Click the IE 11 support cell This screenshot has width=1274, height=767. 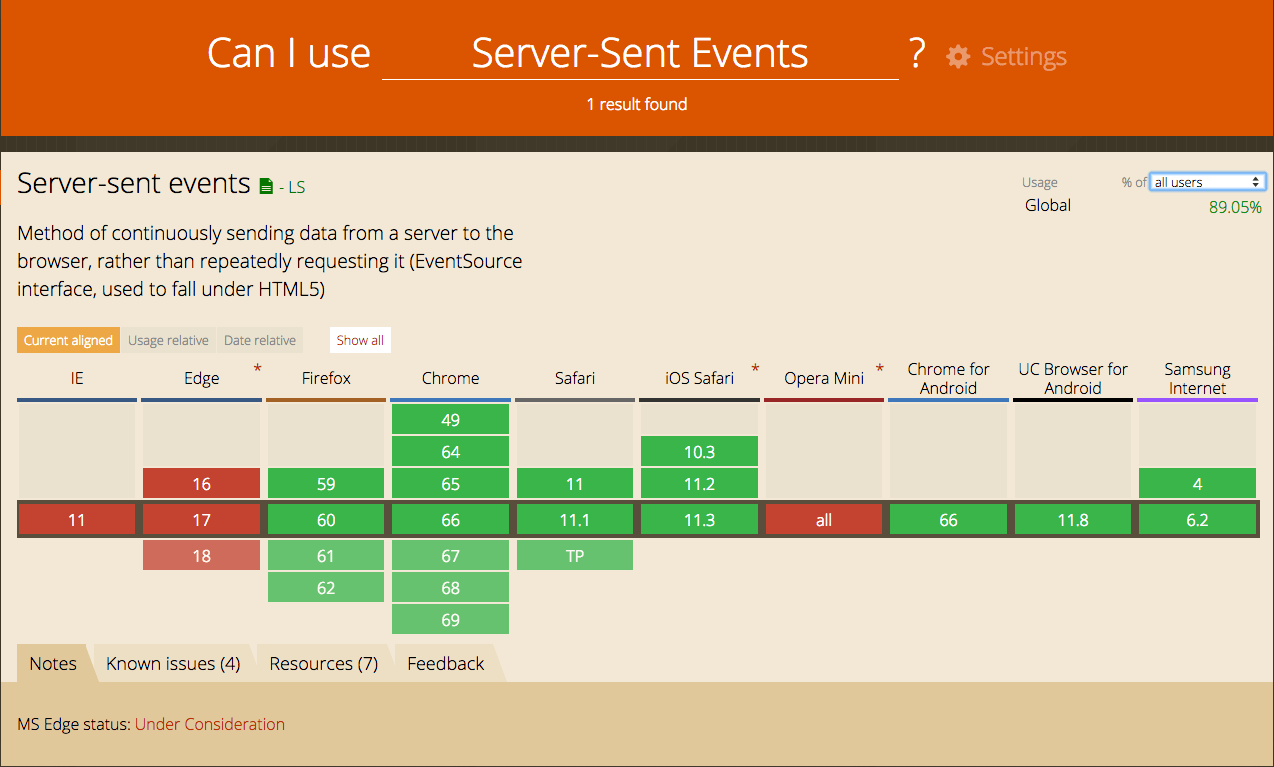77,520
